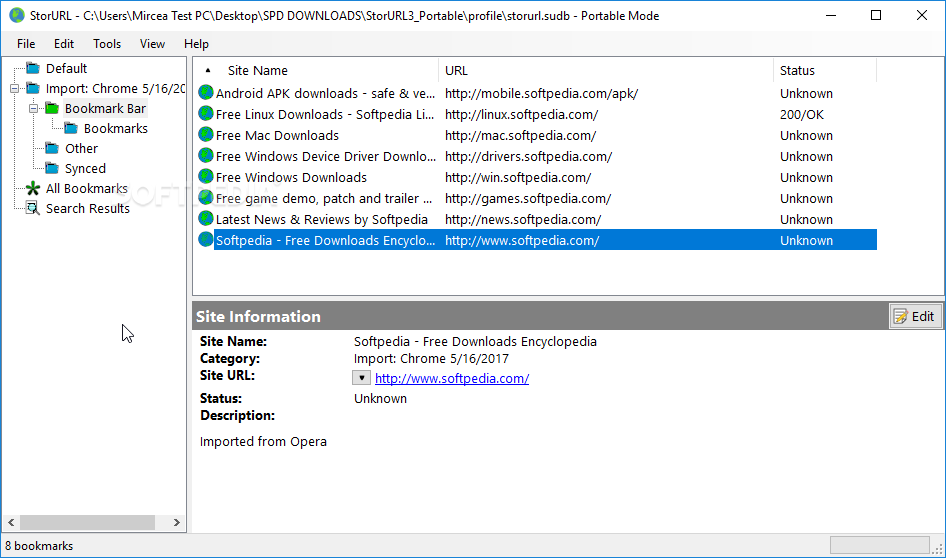Click the tree panel horizontal scrollbar thumb
Image resolution: width=946 pixels, height=558 pixels.
click(87, 522)
